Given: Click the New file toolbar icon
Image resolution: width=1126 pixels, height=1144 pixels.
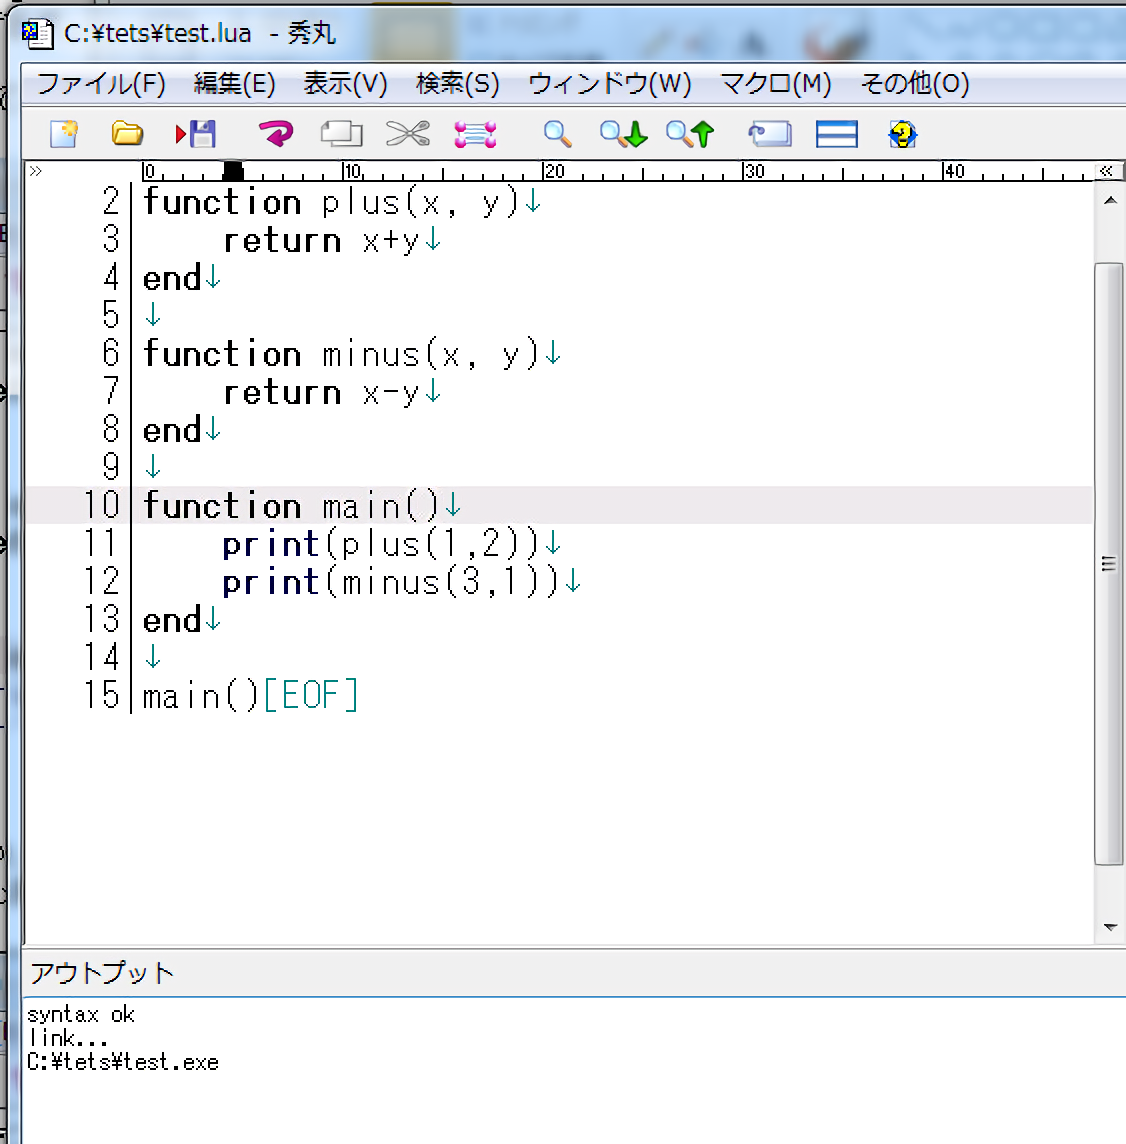Looking at the screenshot, I should coord(64,134).
